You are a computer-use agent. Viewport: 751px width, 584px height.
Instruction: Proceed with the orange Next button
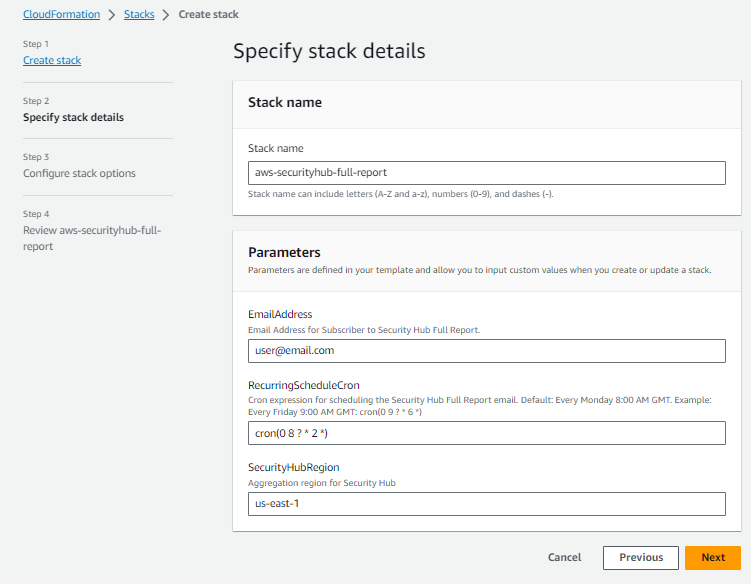point(712,558)
